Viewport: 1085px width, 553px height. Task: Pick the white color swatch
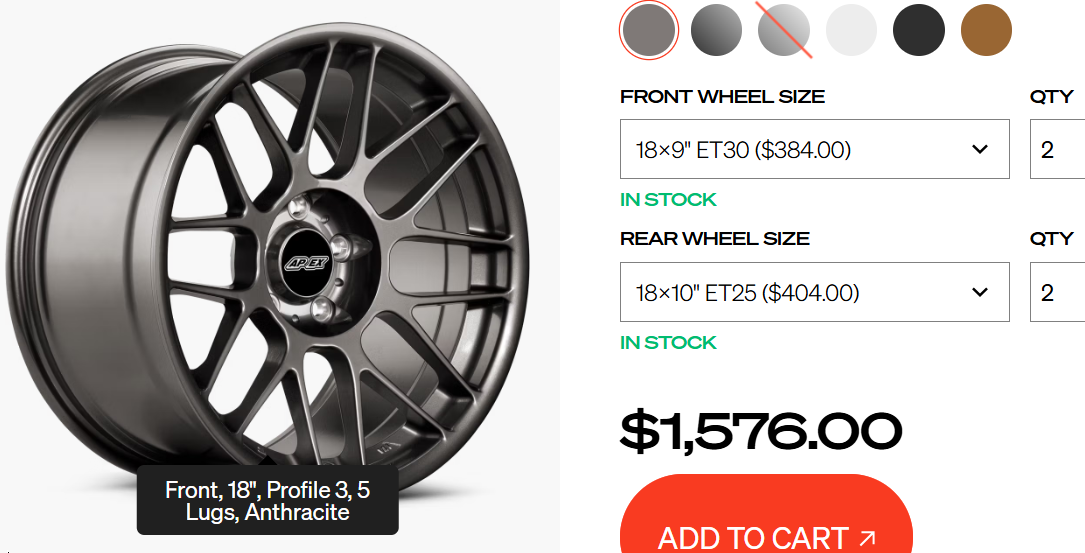tap(851, 30)
